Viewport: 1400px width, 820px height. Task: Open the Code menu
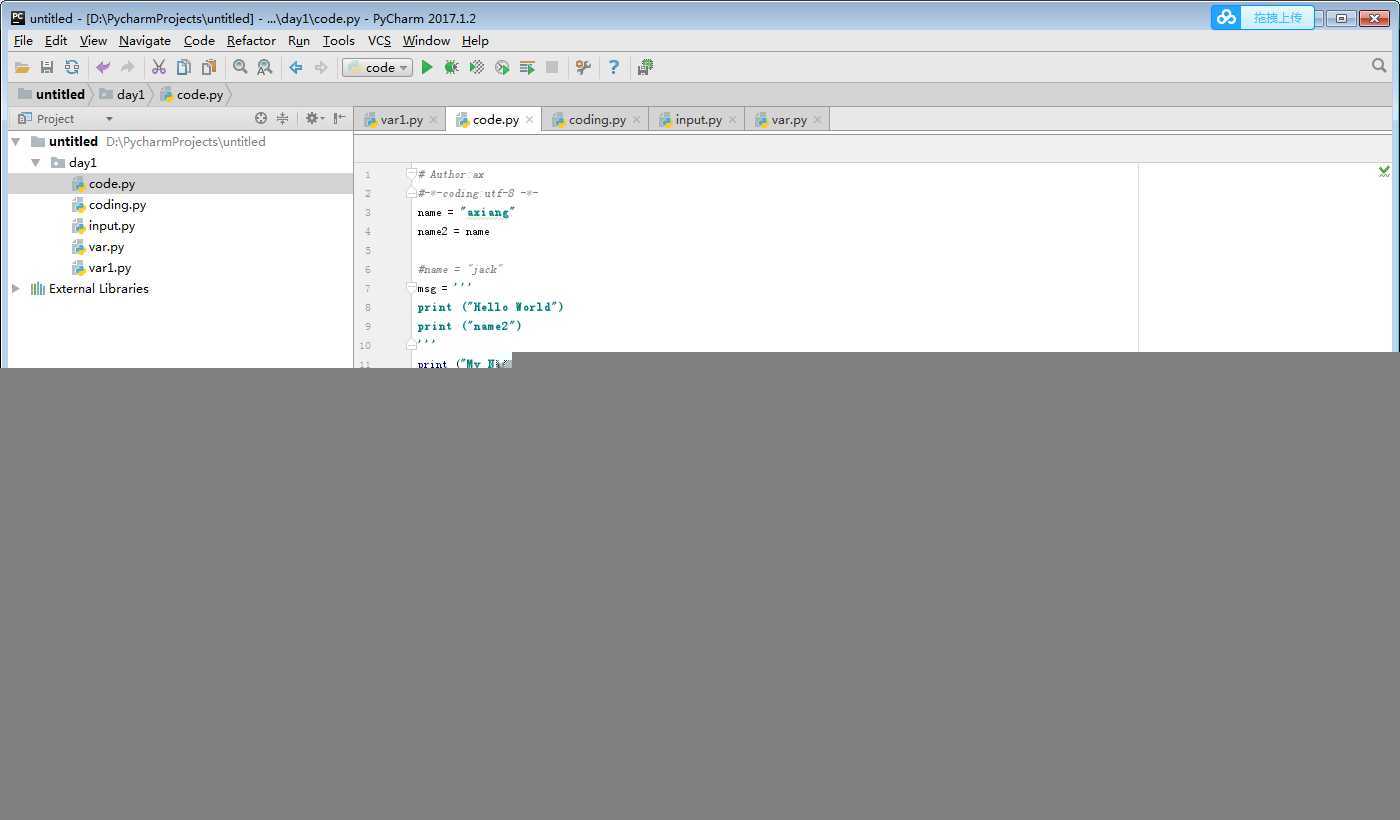tap(199, 40)
